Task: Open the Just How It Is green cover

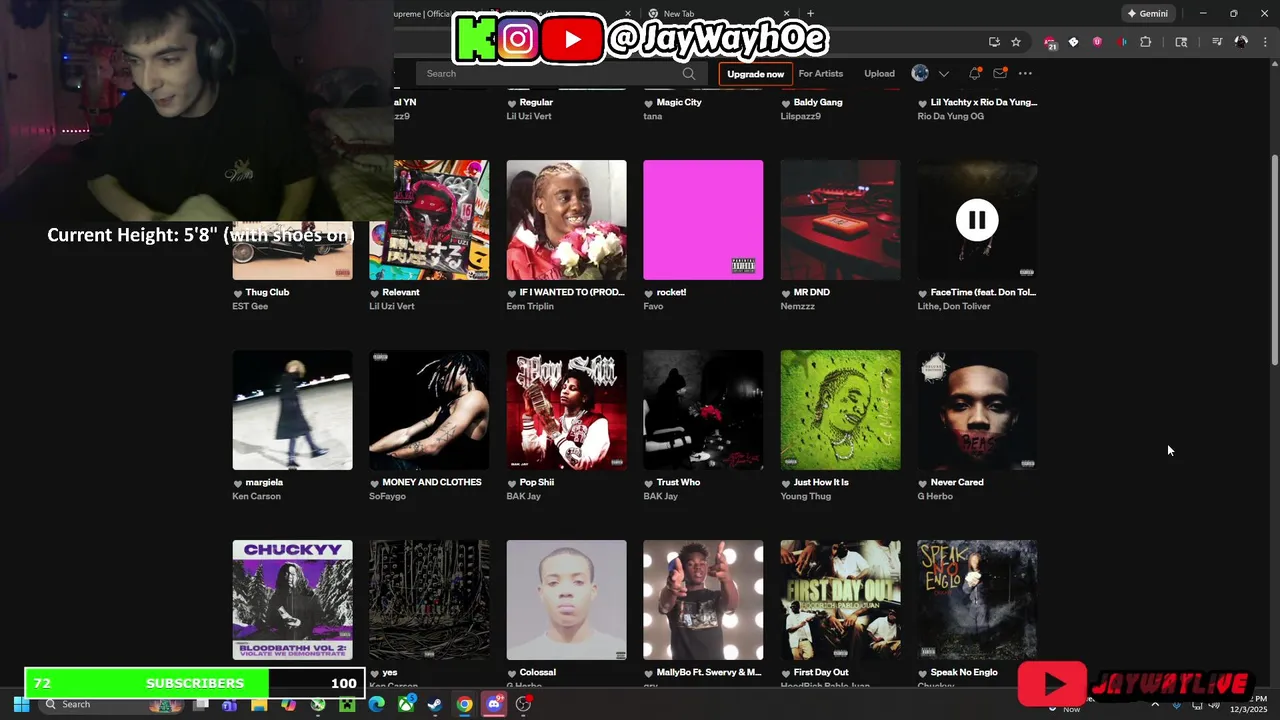Action: (x=840, y=410)
